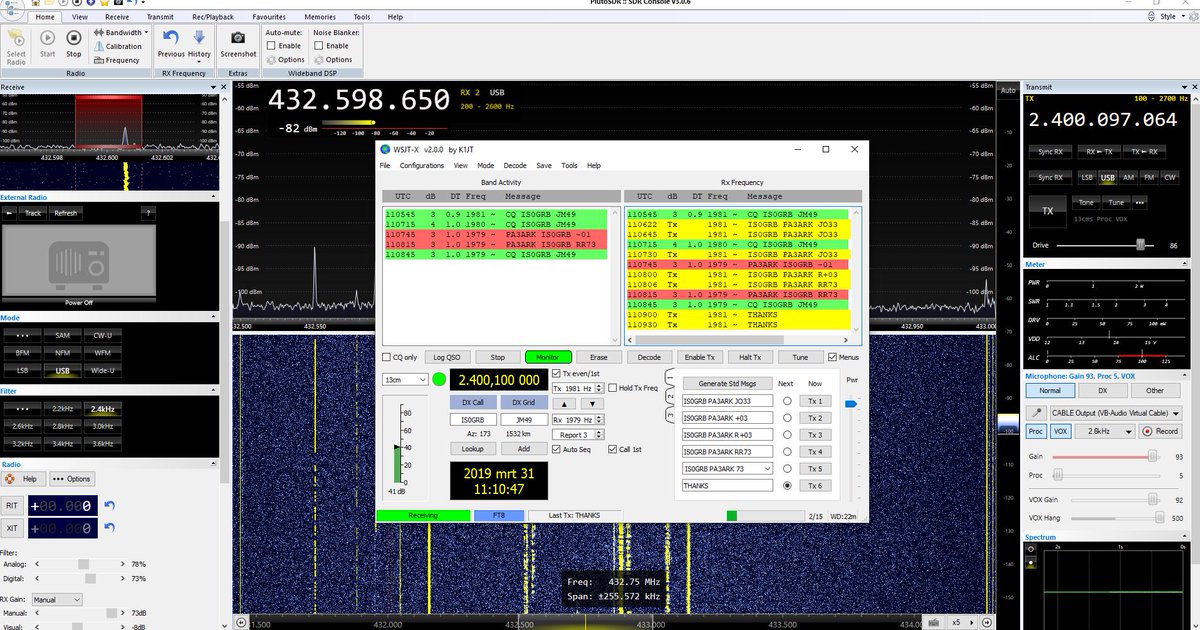Click the External Radio power off image
Image resolution: width=1200 pixels, height=630 pixels.
pos(78,262)
